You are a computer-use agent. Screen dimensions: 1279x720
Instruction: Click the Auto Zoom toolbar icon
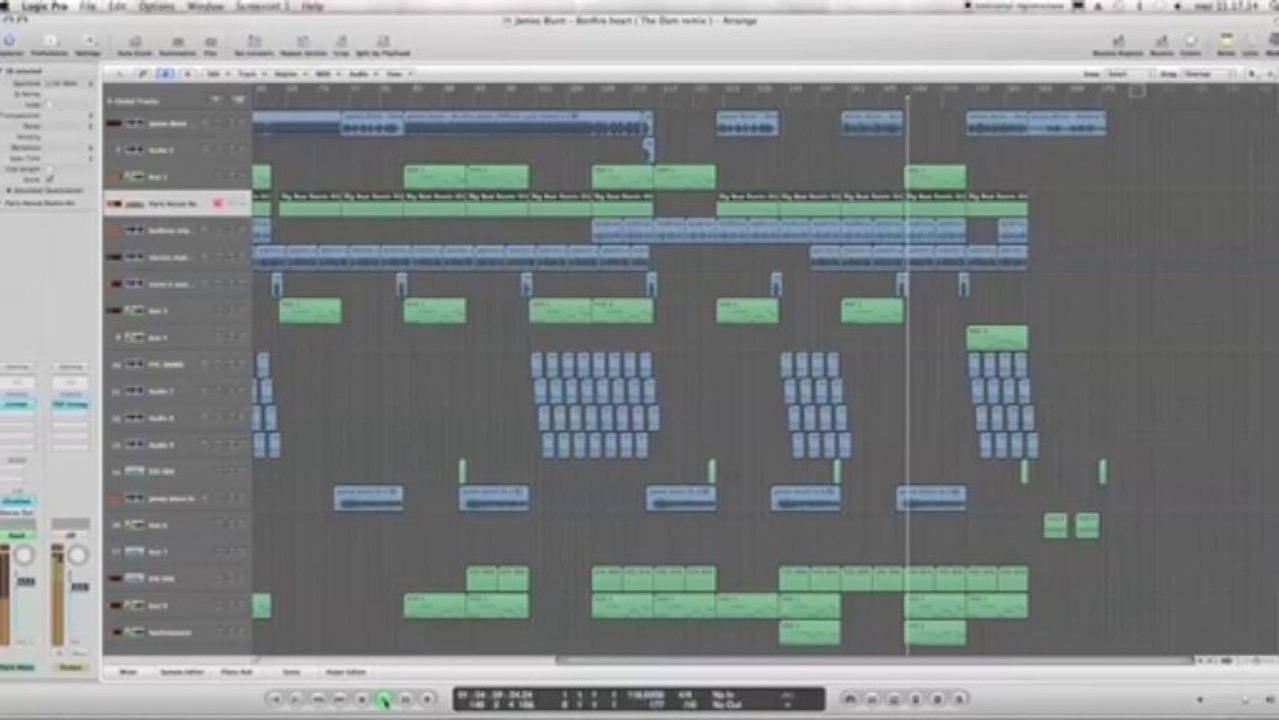click(x=134, y=44)
